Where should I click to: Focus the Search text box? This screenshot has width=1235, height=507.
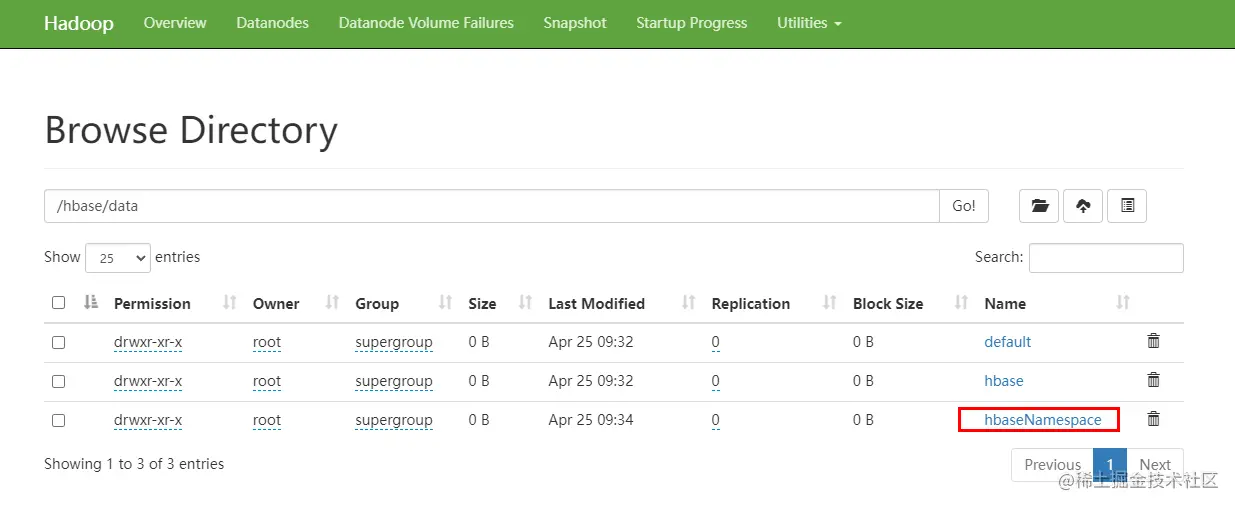1105,258
